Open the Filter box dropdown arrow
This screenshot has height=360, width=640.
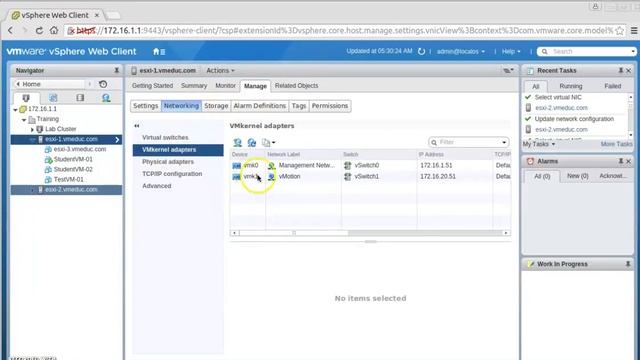point(504,142)
